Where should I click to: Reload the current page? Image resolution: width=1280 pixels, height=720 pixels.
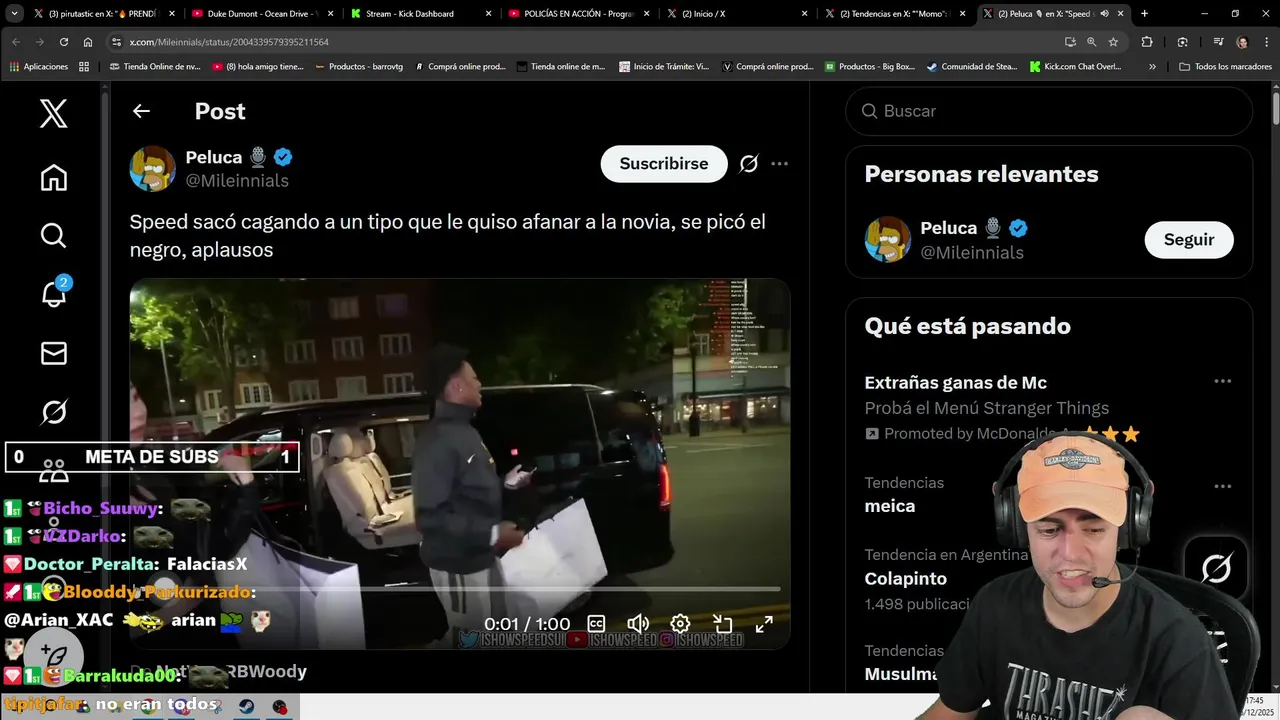(x=64, y=42)
